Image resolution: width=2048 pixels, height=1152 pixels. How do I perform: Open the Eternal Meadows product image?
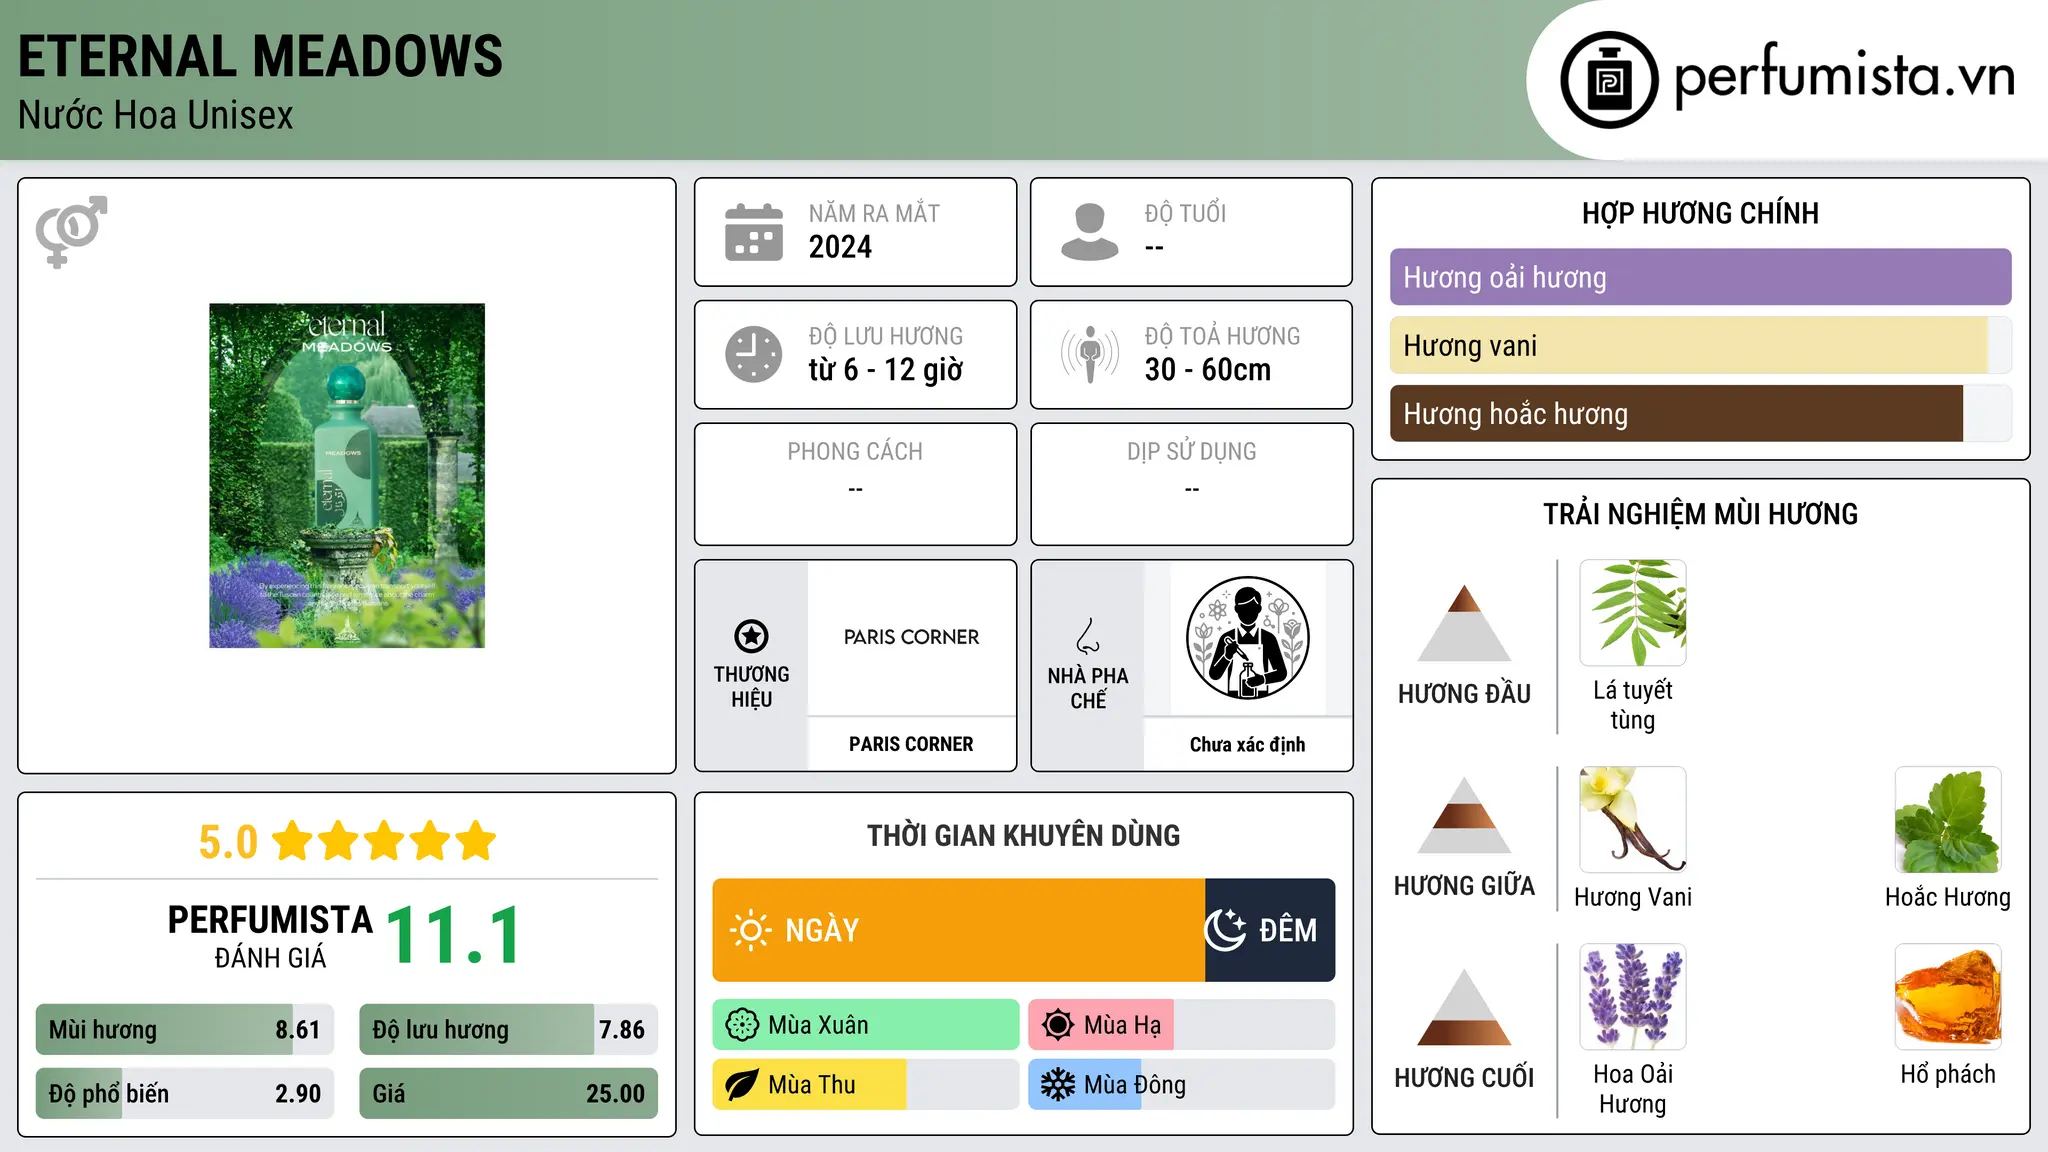pyautogui.click(x=347, y=476)
